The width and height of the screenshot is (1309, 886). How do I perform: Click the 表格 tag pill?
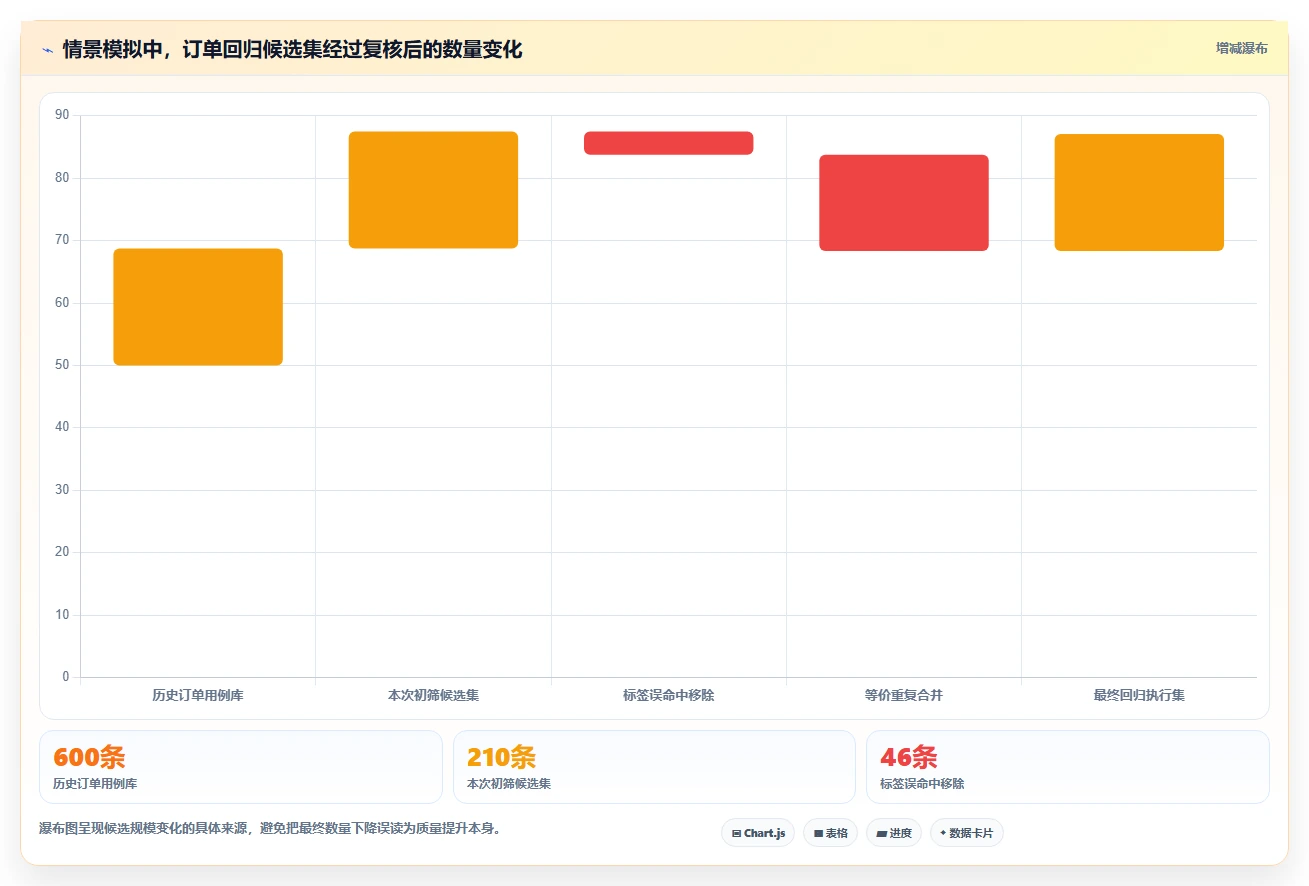pyautogui.click(x=830, y=833)
